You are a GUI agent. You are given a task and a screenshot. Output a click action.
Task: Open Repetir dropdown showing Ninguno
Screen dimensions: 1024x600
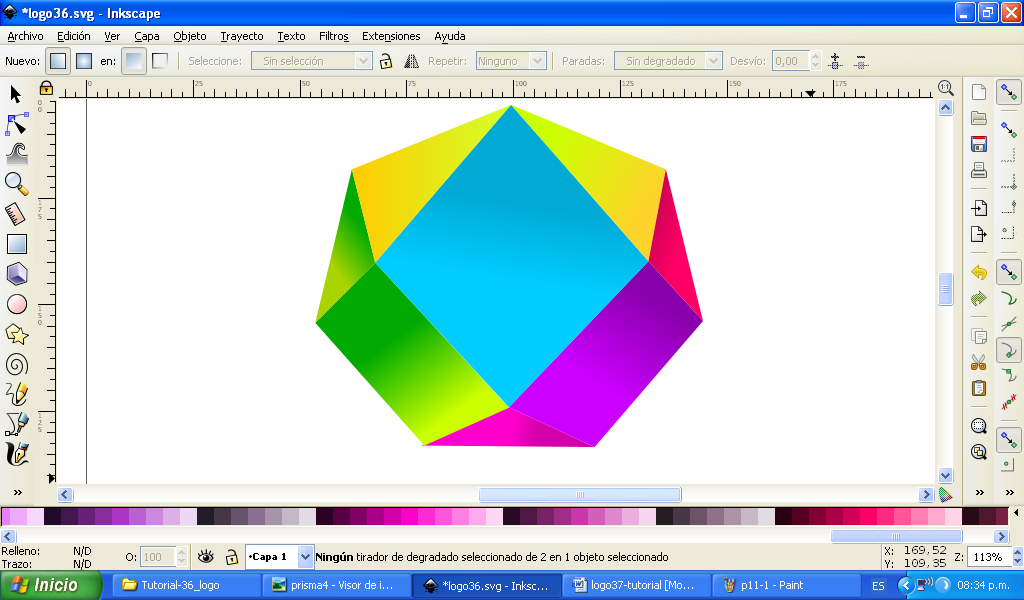[x=511, y=61]
